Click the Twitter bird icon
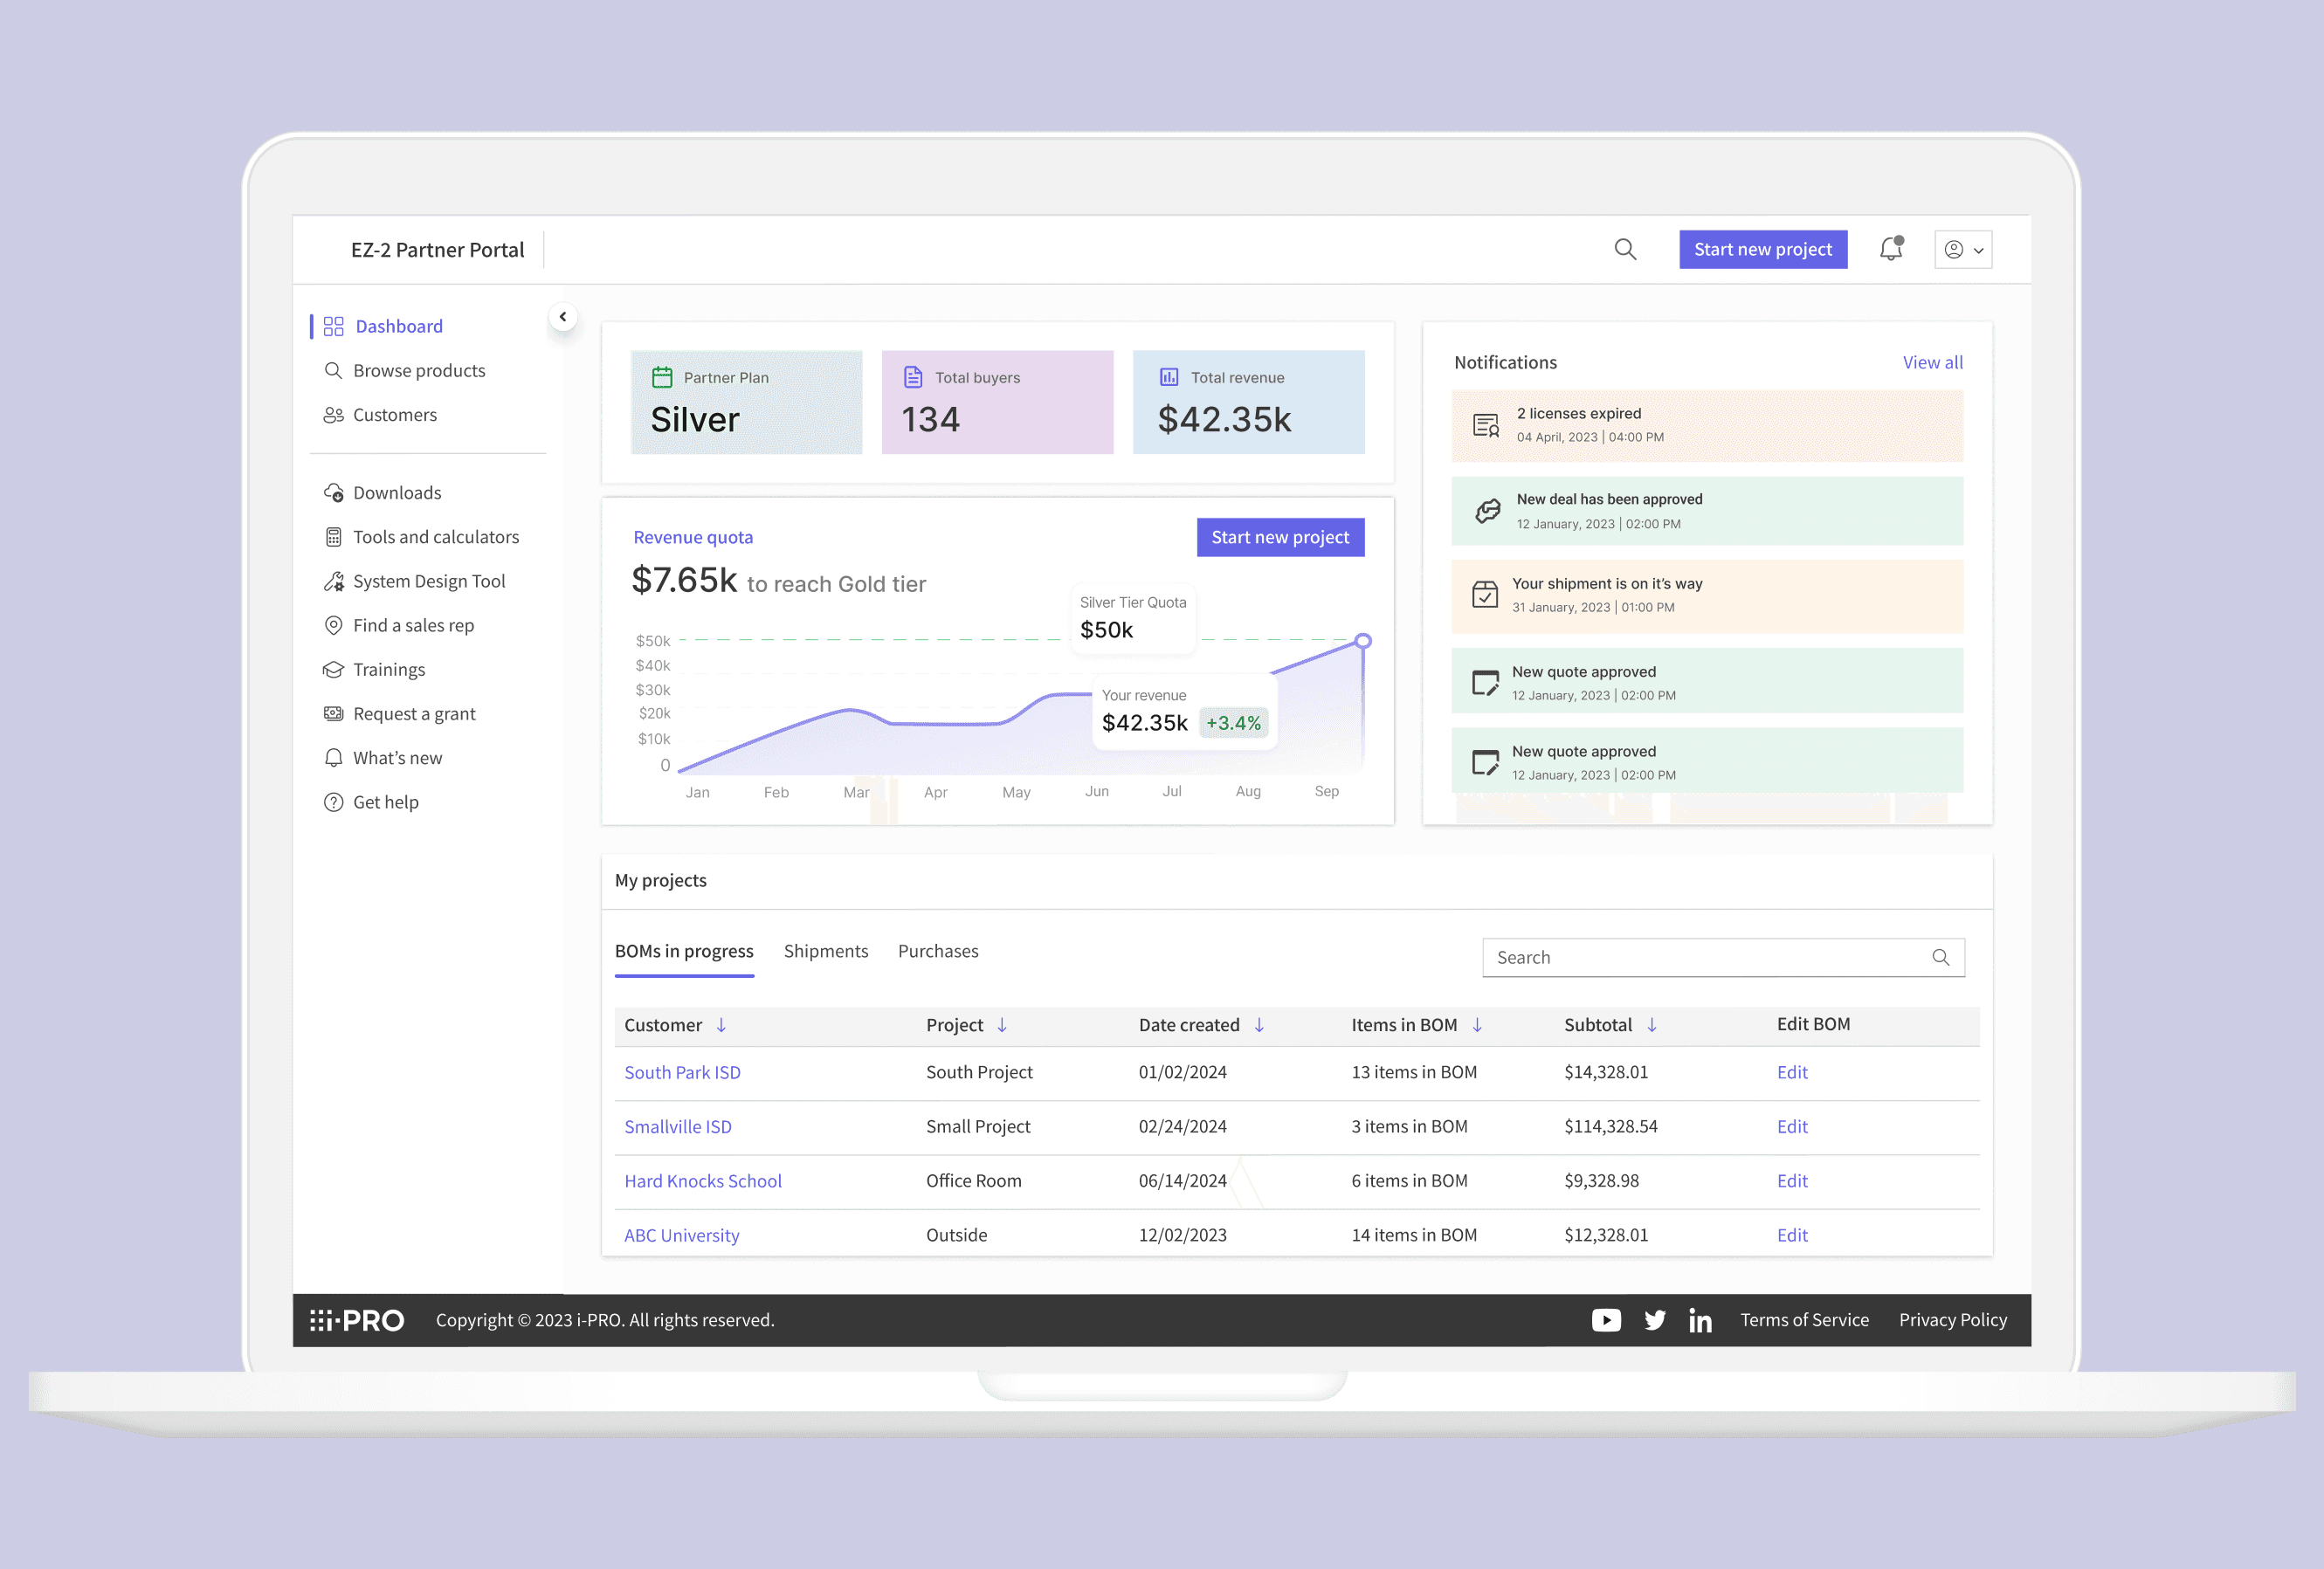 tap(1655, 1320)
